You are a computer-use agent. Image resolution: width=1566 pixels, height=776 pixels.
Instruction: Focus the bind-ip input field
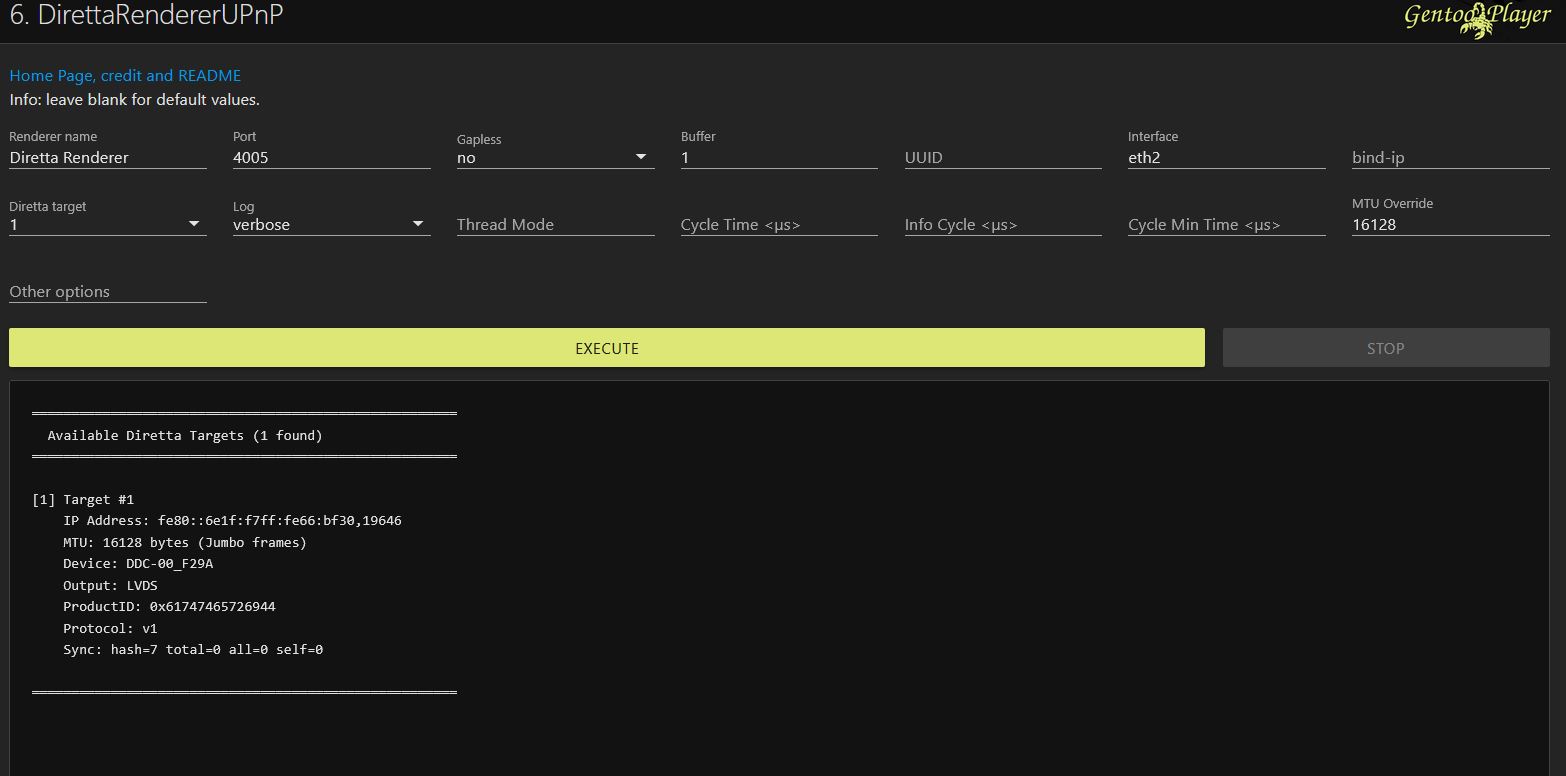[1451, 157]
